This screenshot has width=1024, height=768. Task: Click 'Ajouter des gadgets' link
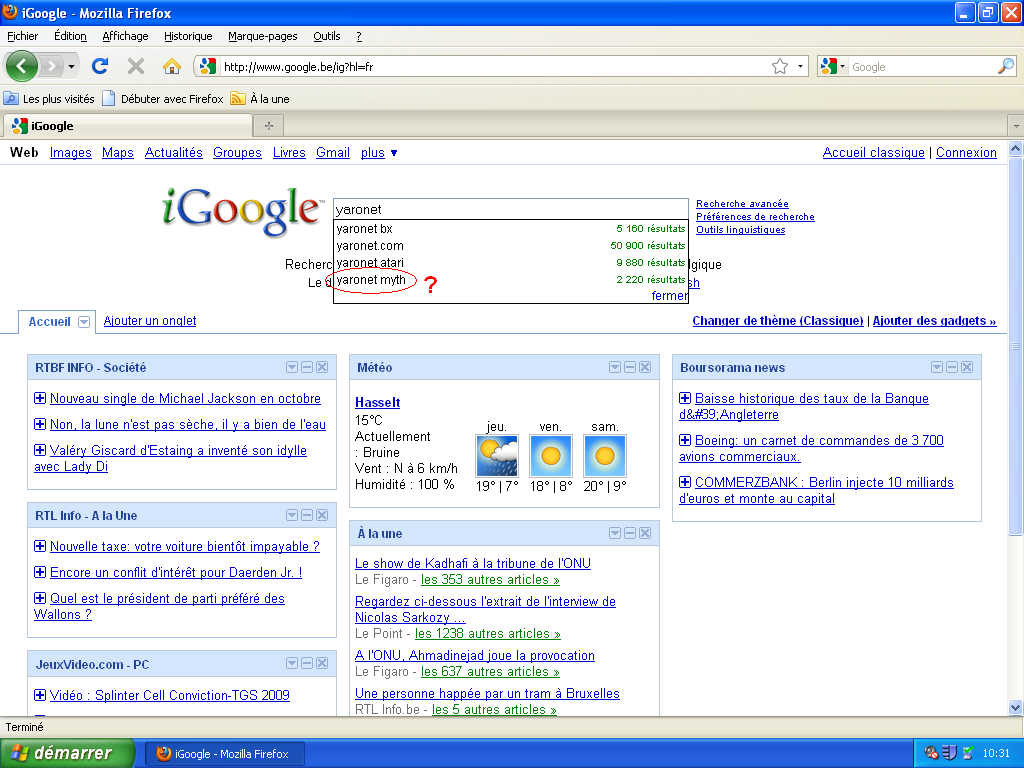click(934, 321)
